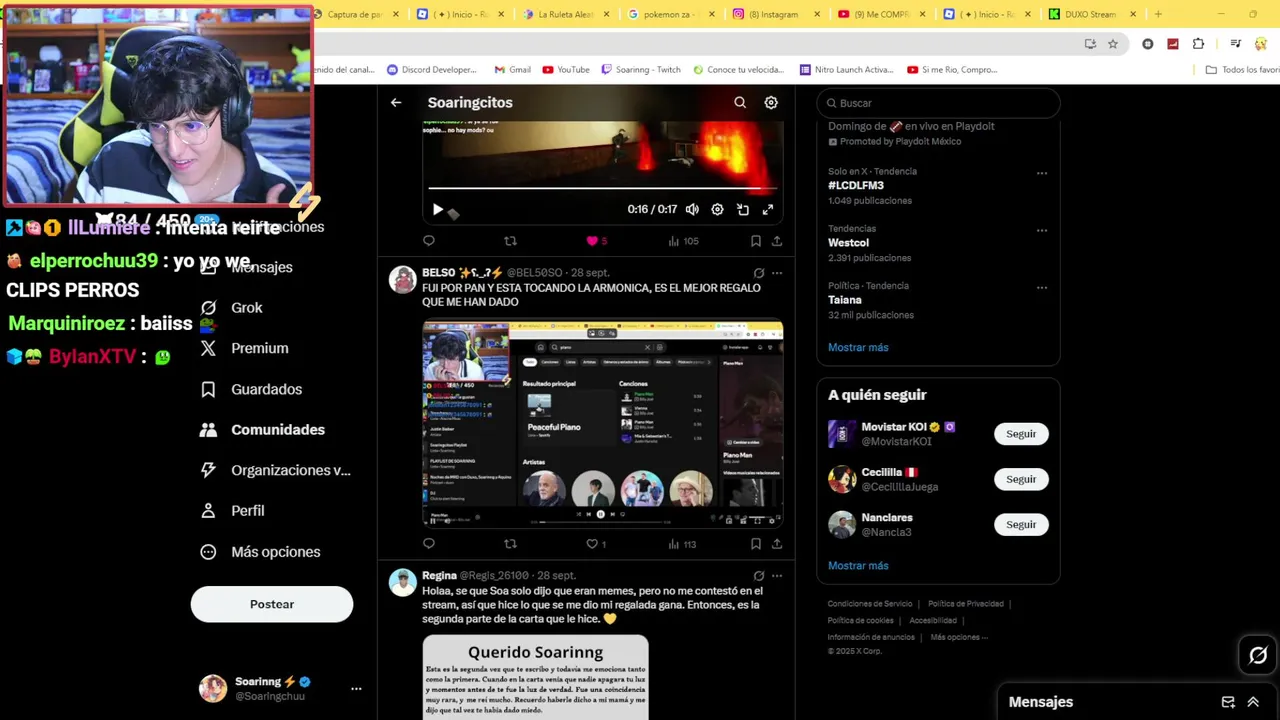Open the Querido Soaringg letter image
1280x720 pixels.
click(x=535, y=677)
